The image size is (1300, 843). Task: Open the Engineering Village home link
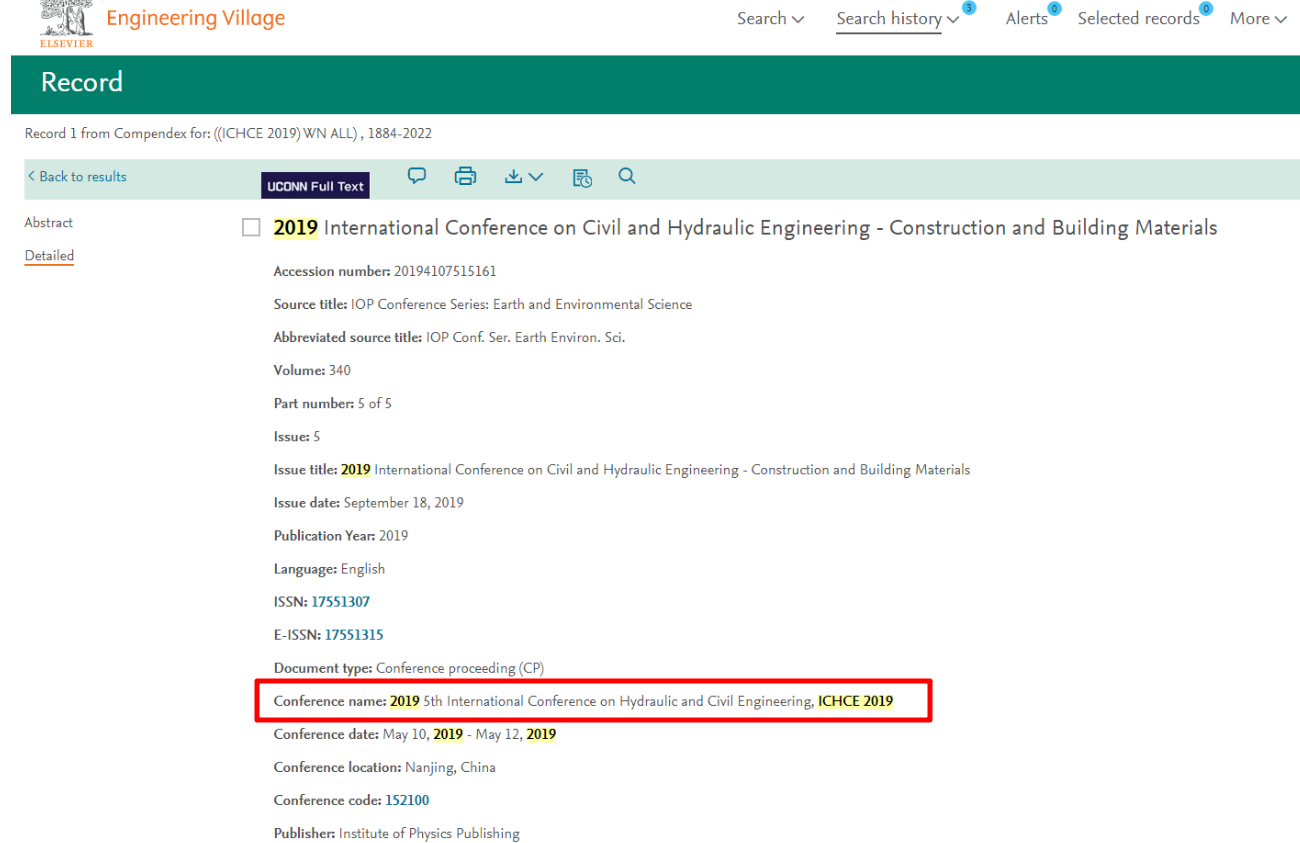coord(195,18)
